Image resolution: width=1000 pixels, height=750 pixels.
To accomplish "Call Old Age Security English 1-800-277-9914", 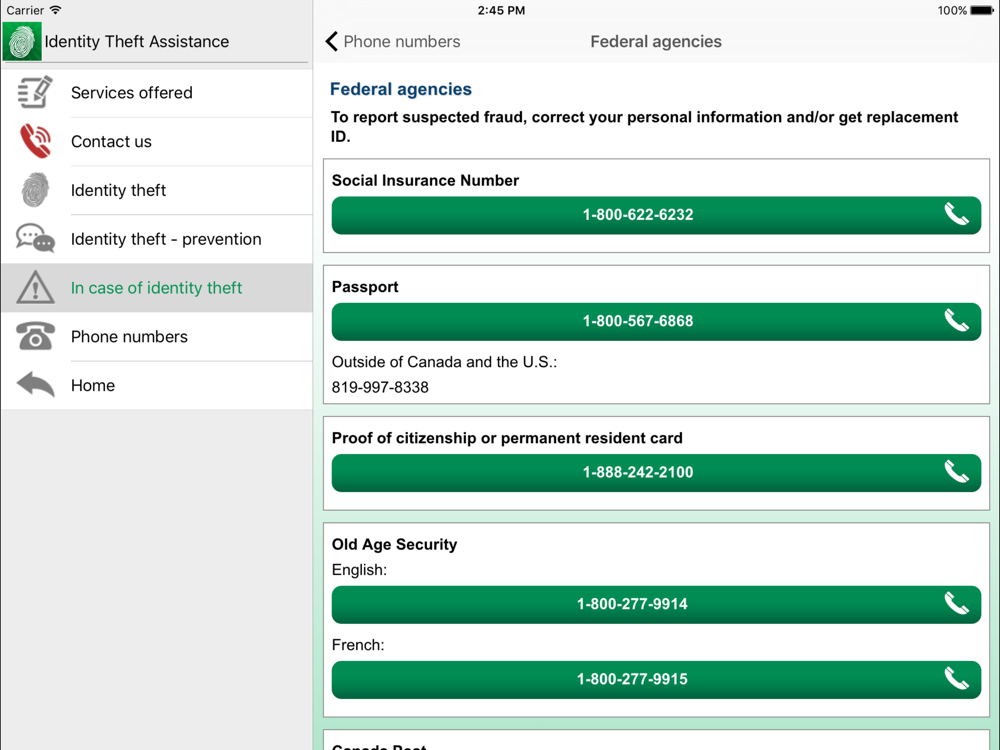I will point(656,605).
